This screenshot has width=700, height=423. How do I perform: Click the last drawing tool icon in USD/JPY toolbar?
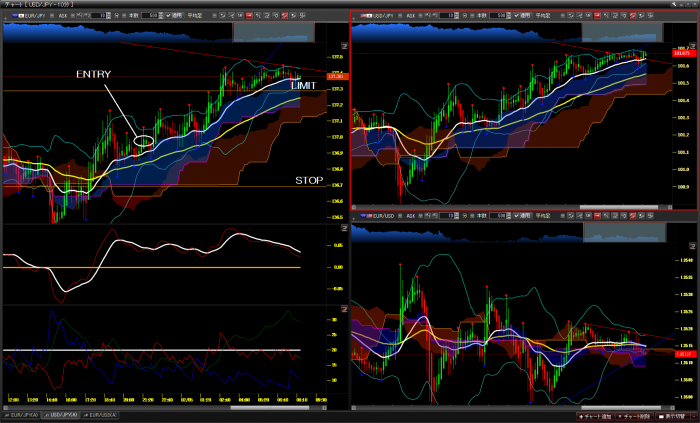coord(650,15)
